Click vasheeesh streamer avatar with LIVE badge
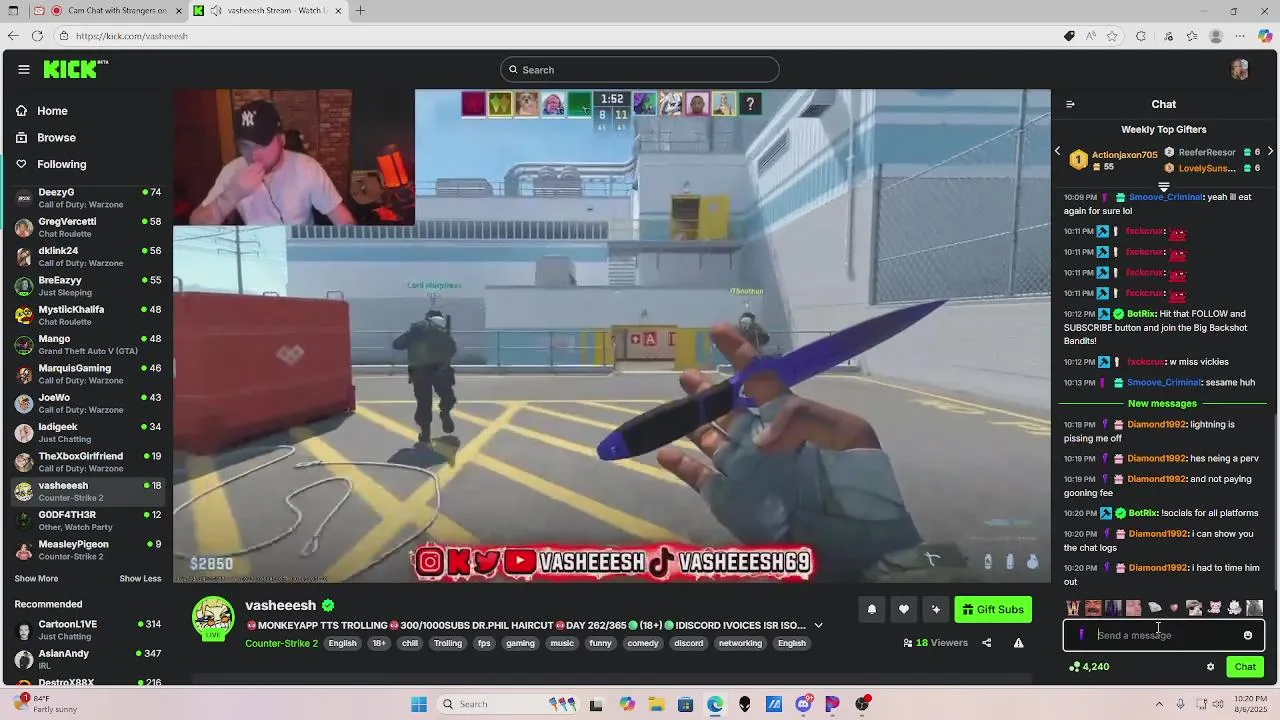 [213, 618]
